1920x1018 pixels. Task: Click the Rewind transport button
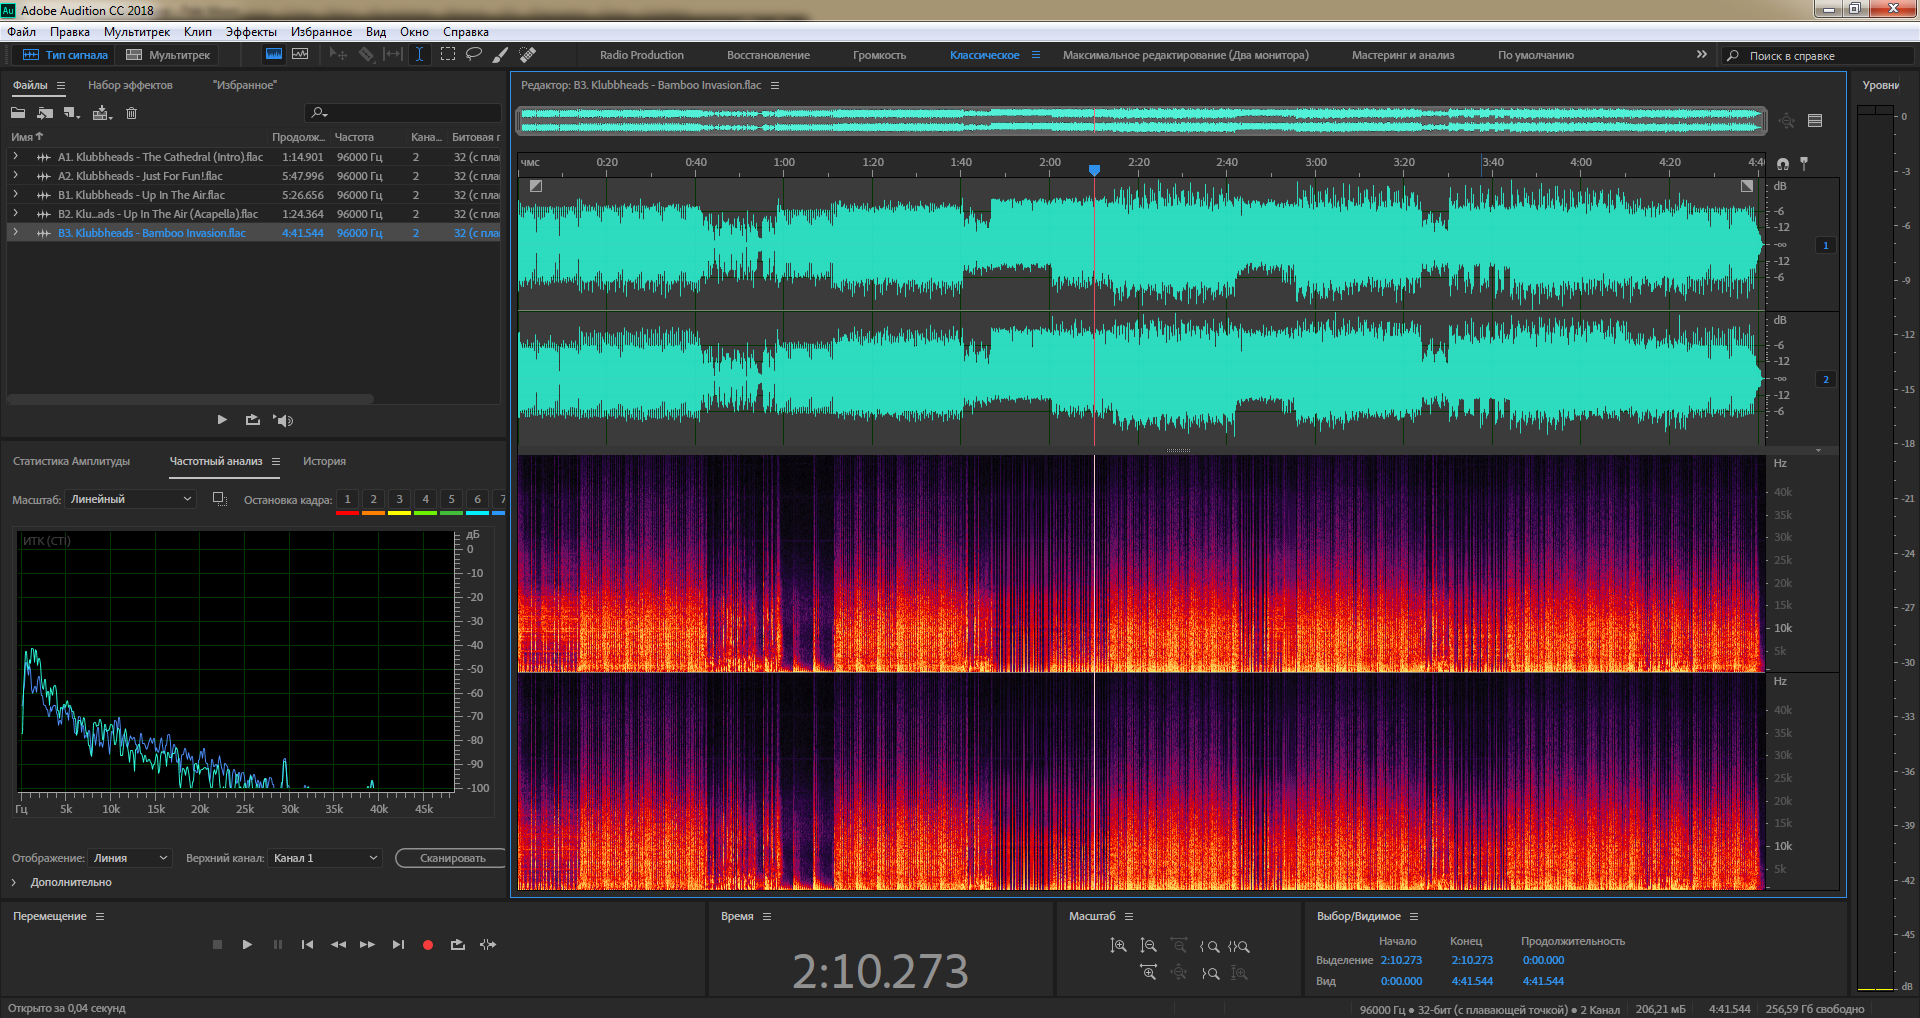coord(338,944)
